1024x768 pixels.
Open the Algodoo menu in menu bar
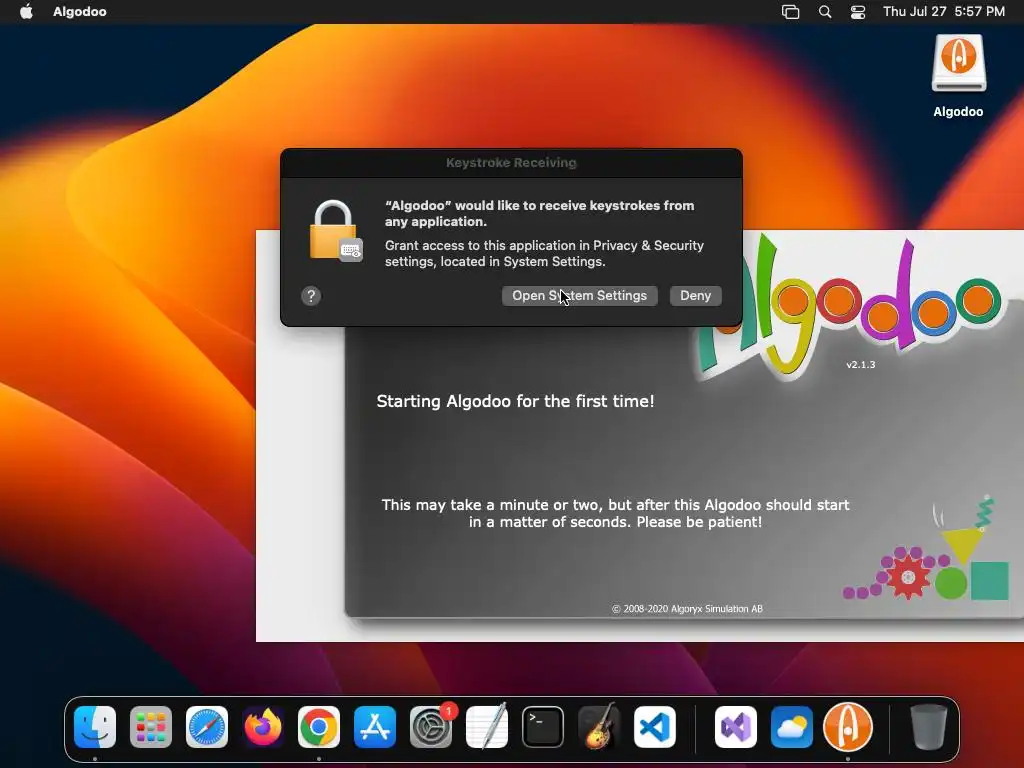tap(80, 12)
